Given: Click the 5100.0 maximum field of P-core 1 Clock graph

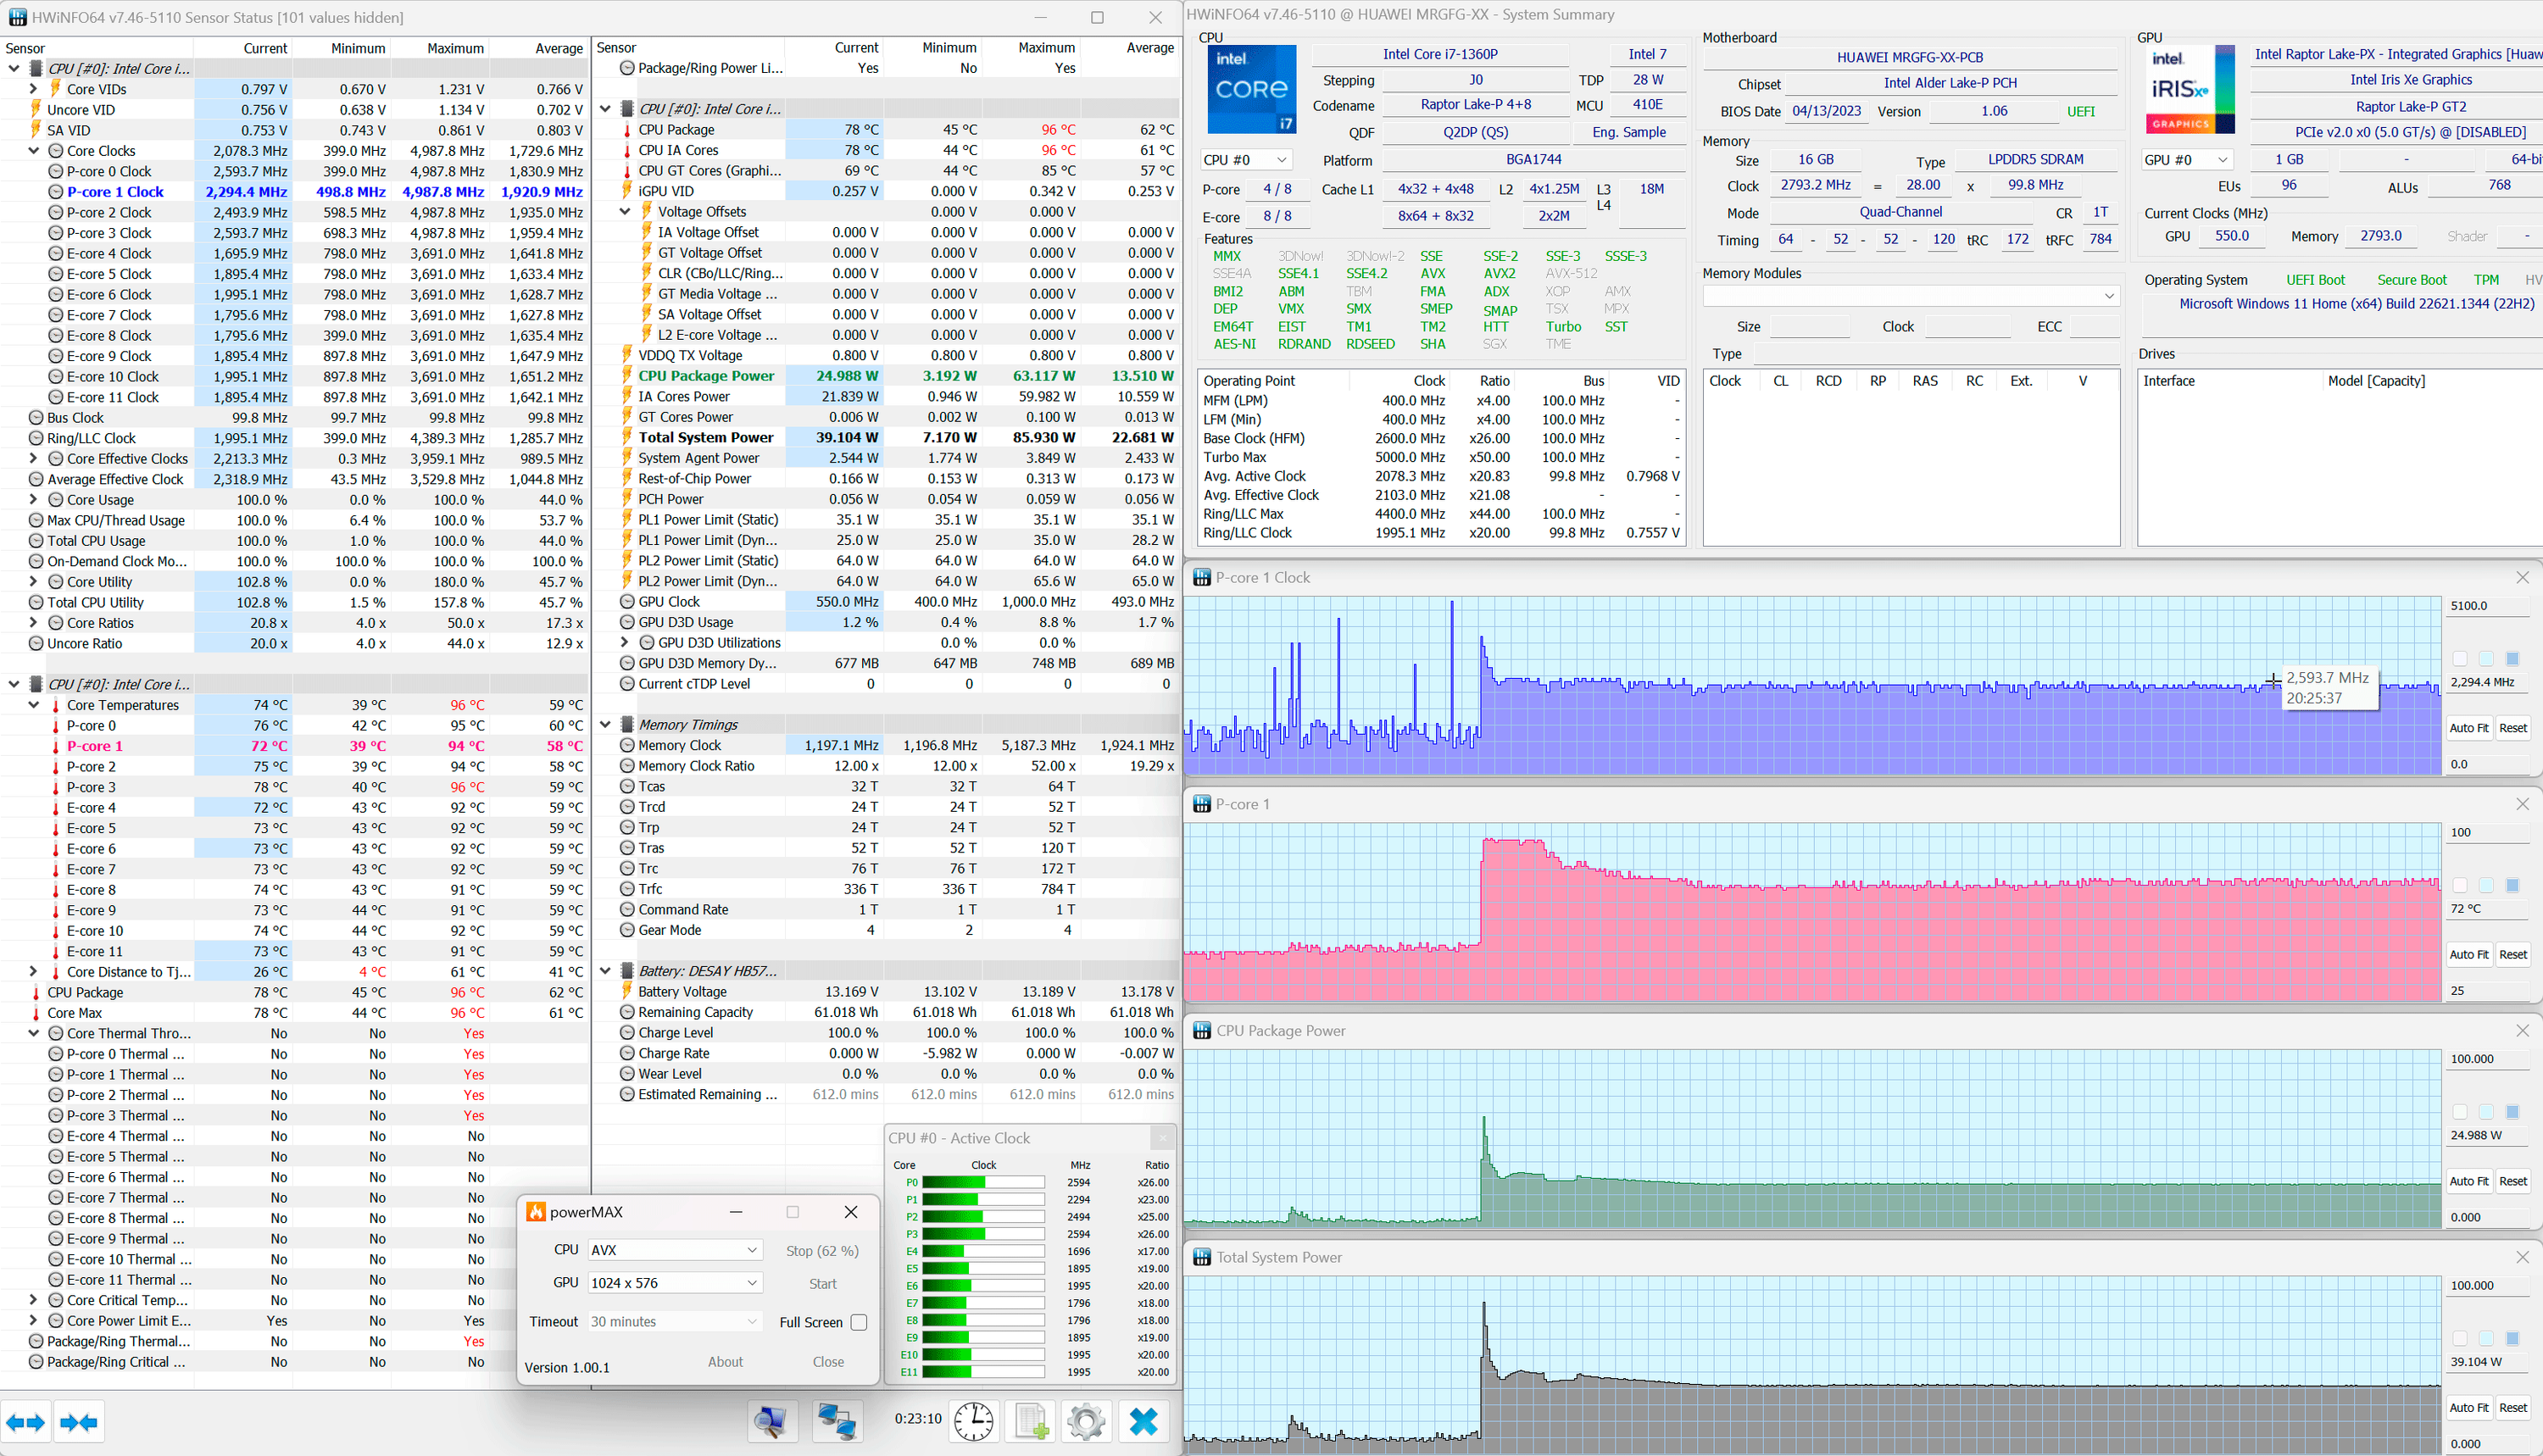Looking at the screenshot, I should pyautogui.click(x=2488, y=606).
